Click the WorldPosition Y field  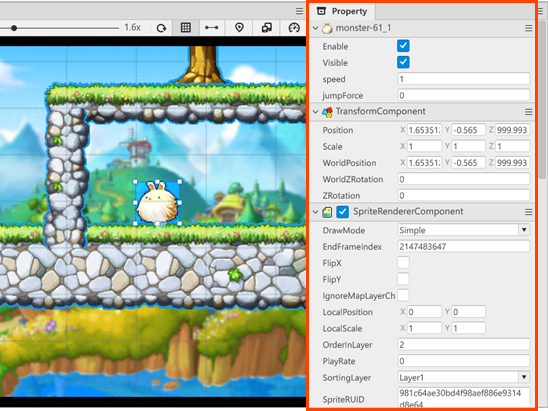469,163
